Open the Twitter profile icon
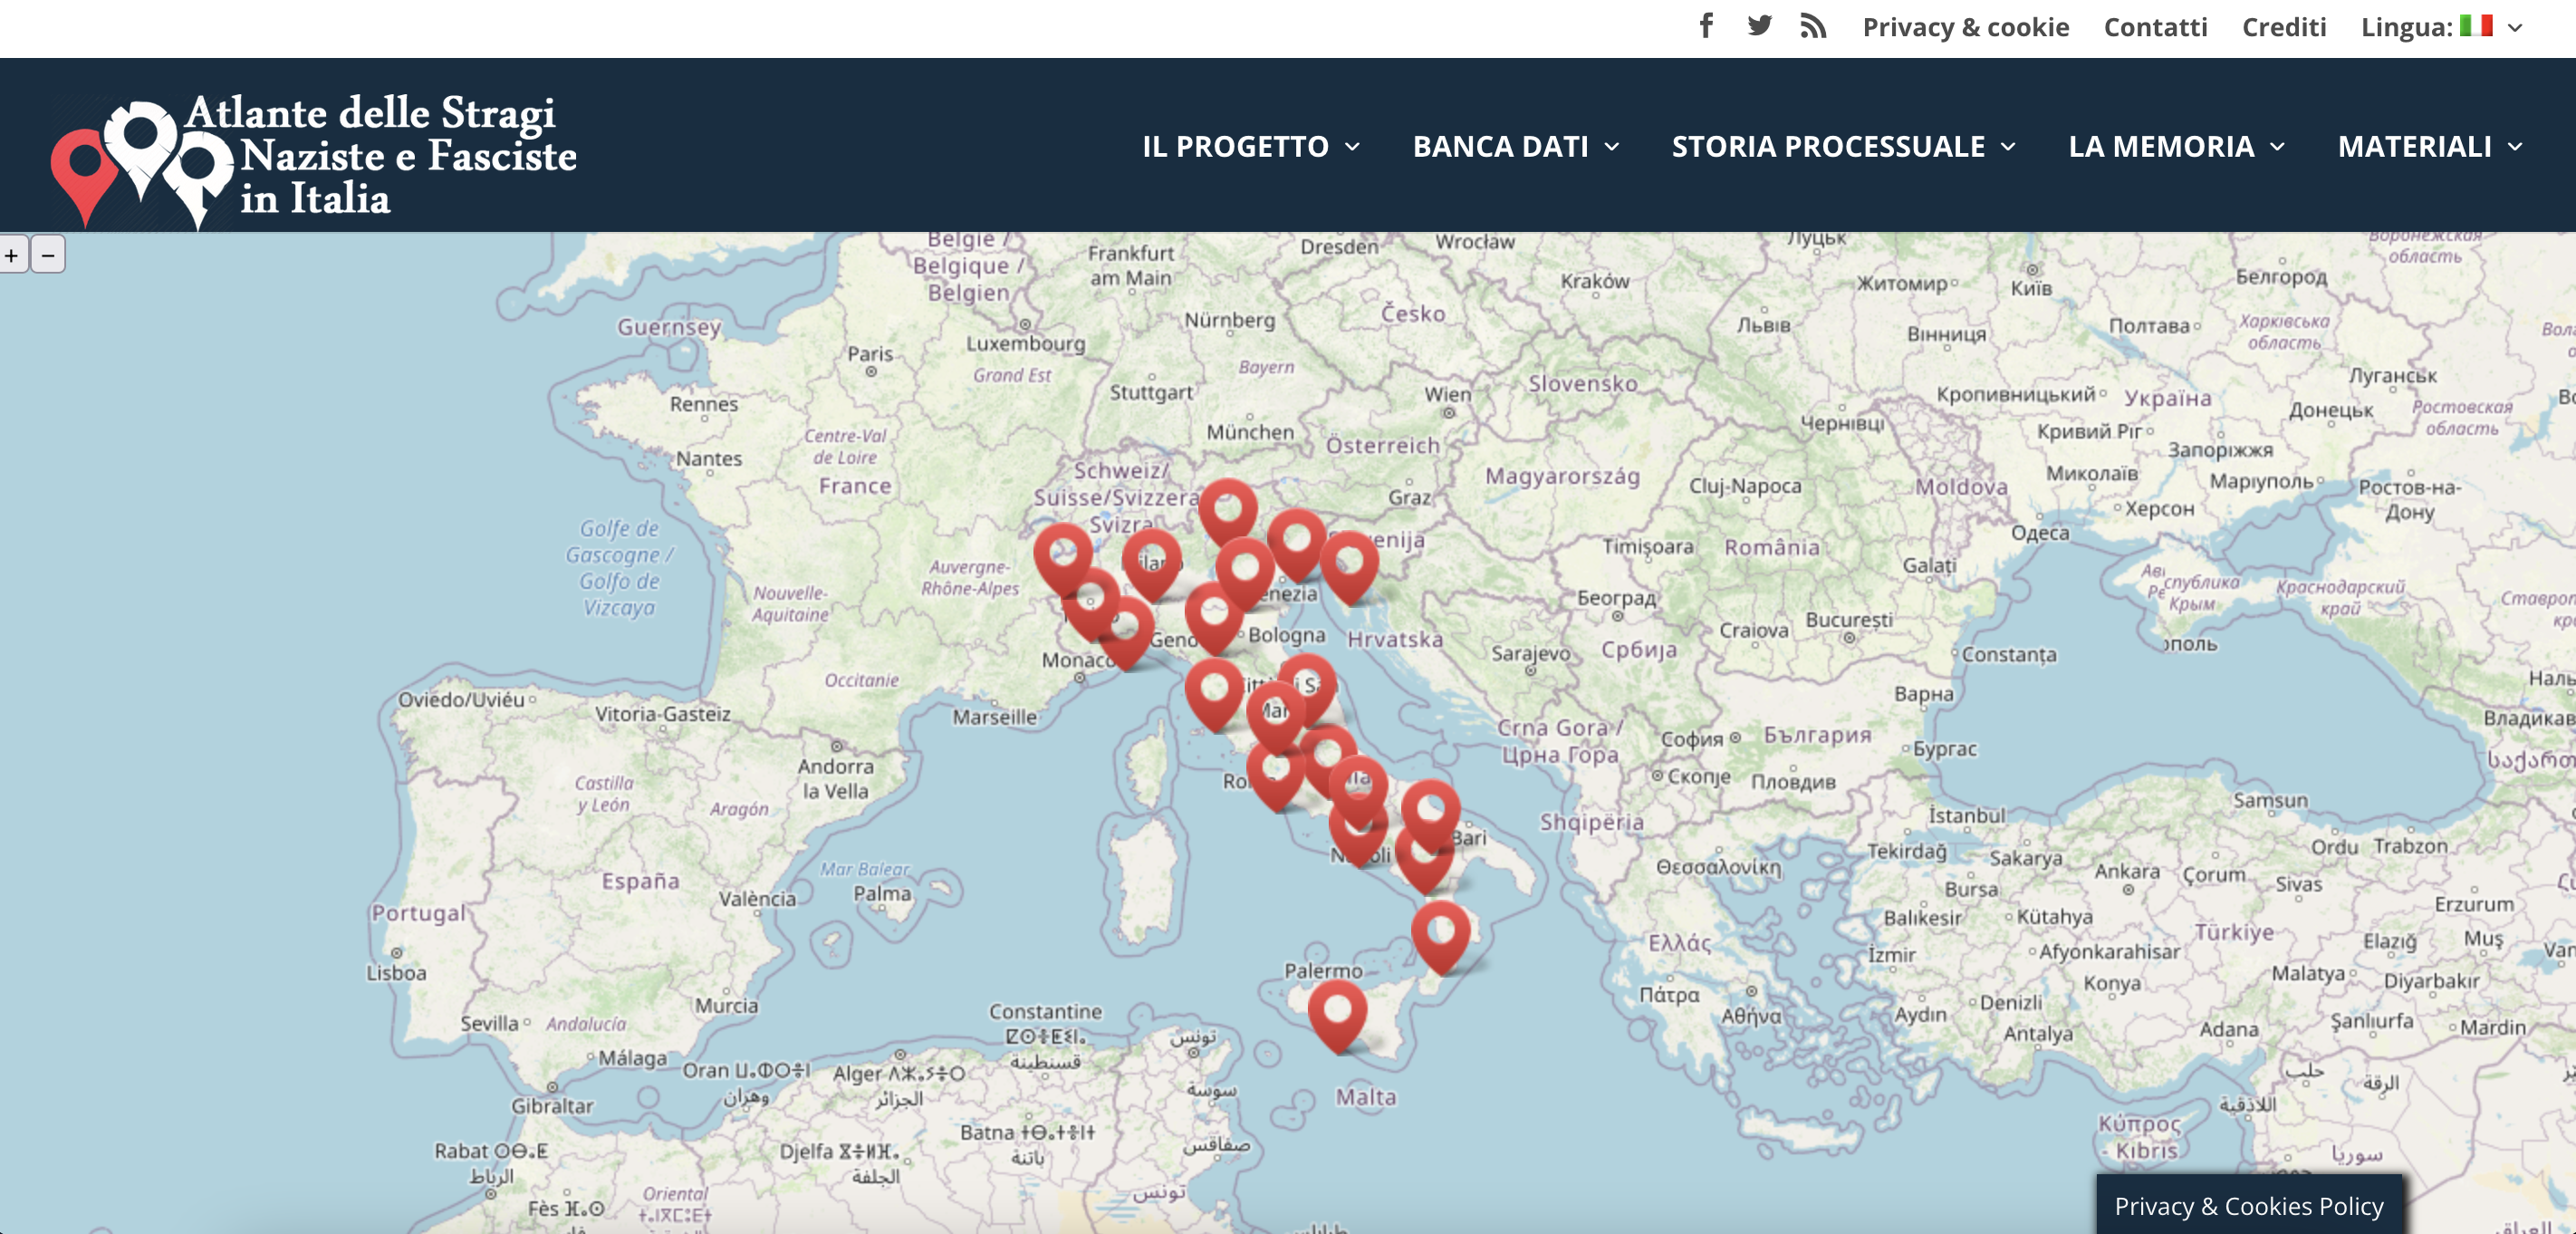2576x1234 pixels. pyautogui.click(x=1759, y=26)
